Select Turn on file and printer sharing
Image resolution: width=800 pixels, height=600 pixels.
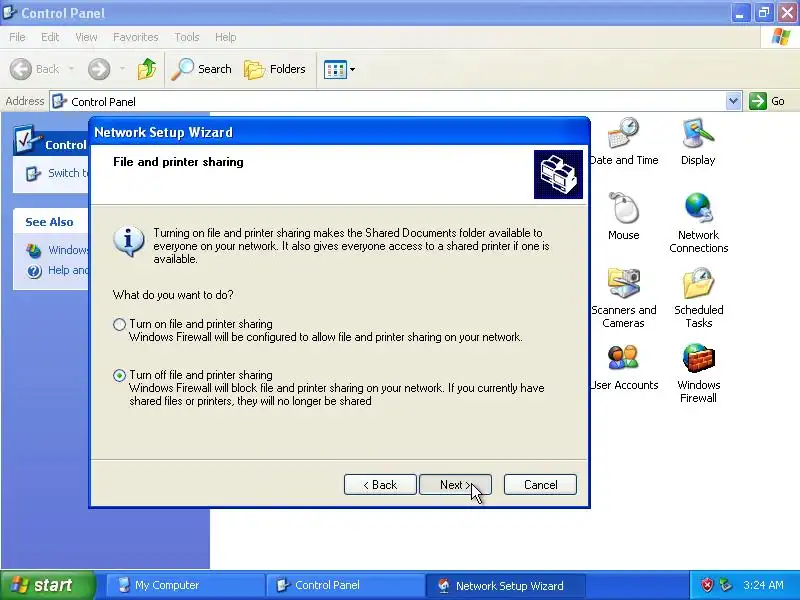119,324
